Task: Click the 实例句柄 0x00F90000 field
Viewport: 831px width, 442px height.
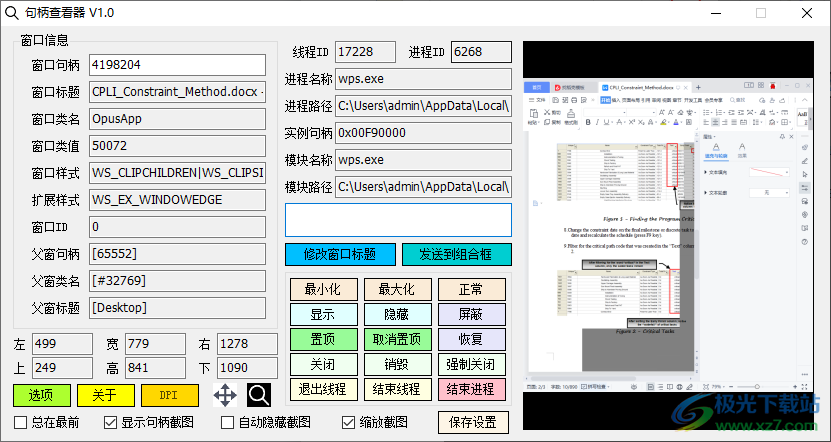Action: click(x=423, y=133)
